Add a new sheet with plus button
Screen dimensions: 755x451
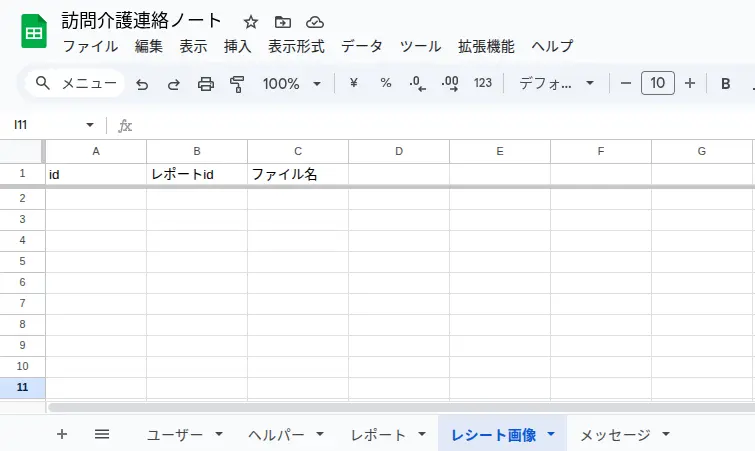pos(62,434)
